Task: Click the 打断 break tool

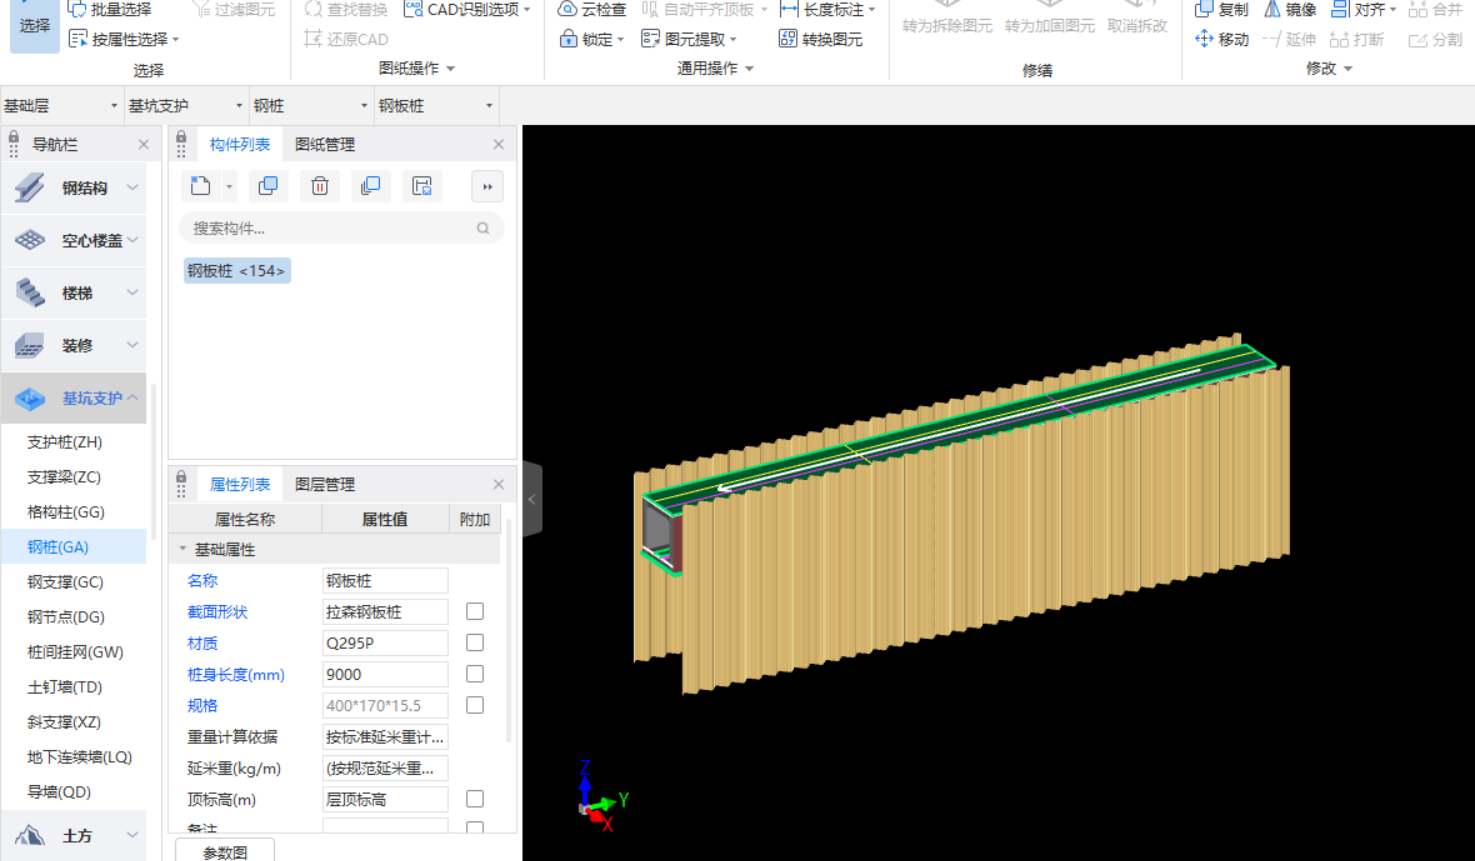Action: point(1357,39)
